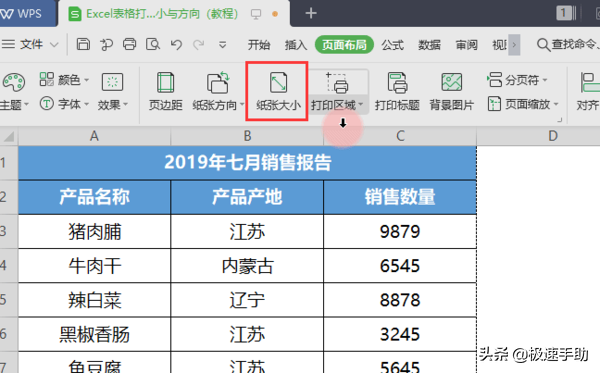Click the export to PDF icon

[106, 45]
